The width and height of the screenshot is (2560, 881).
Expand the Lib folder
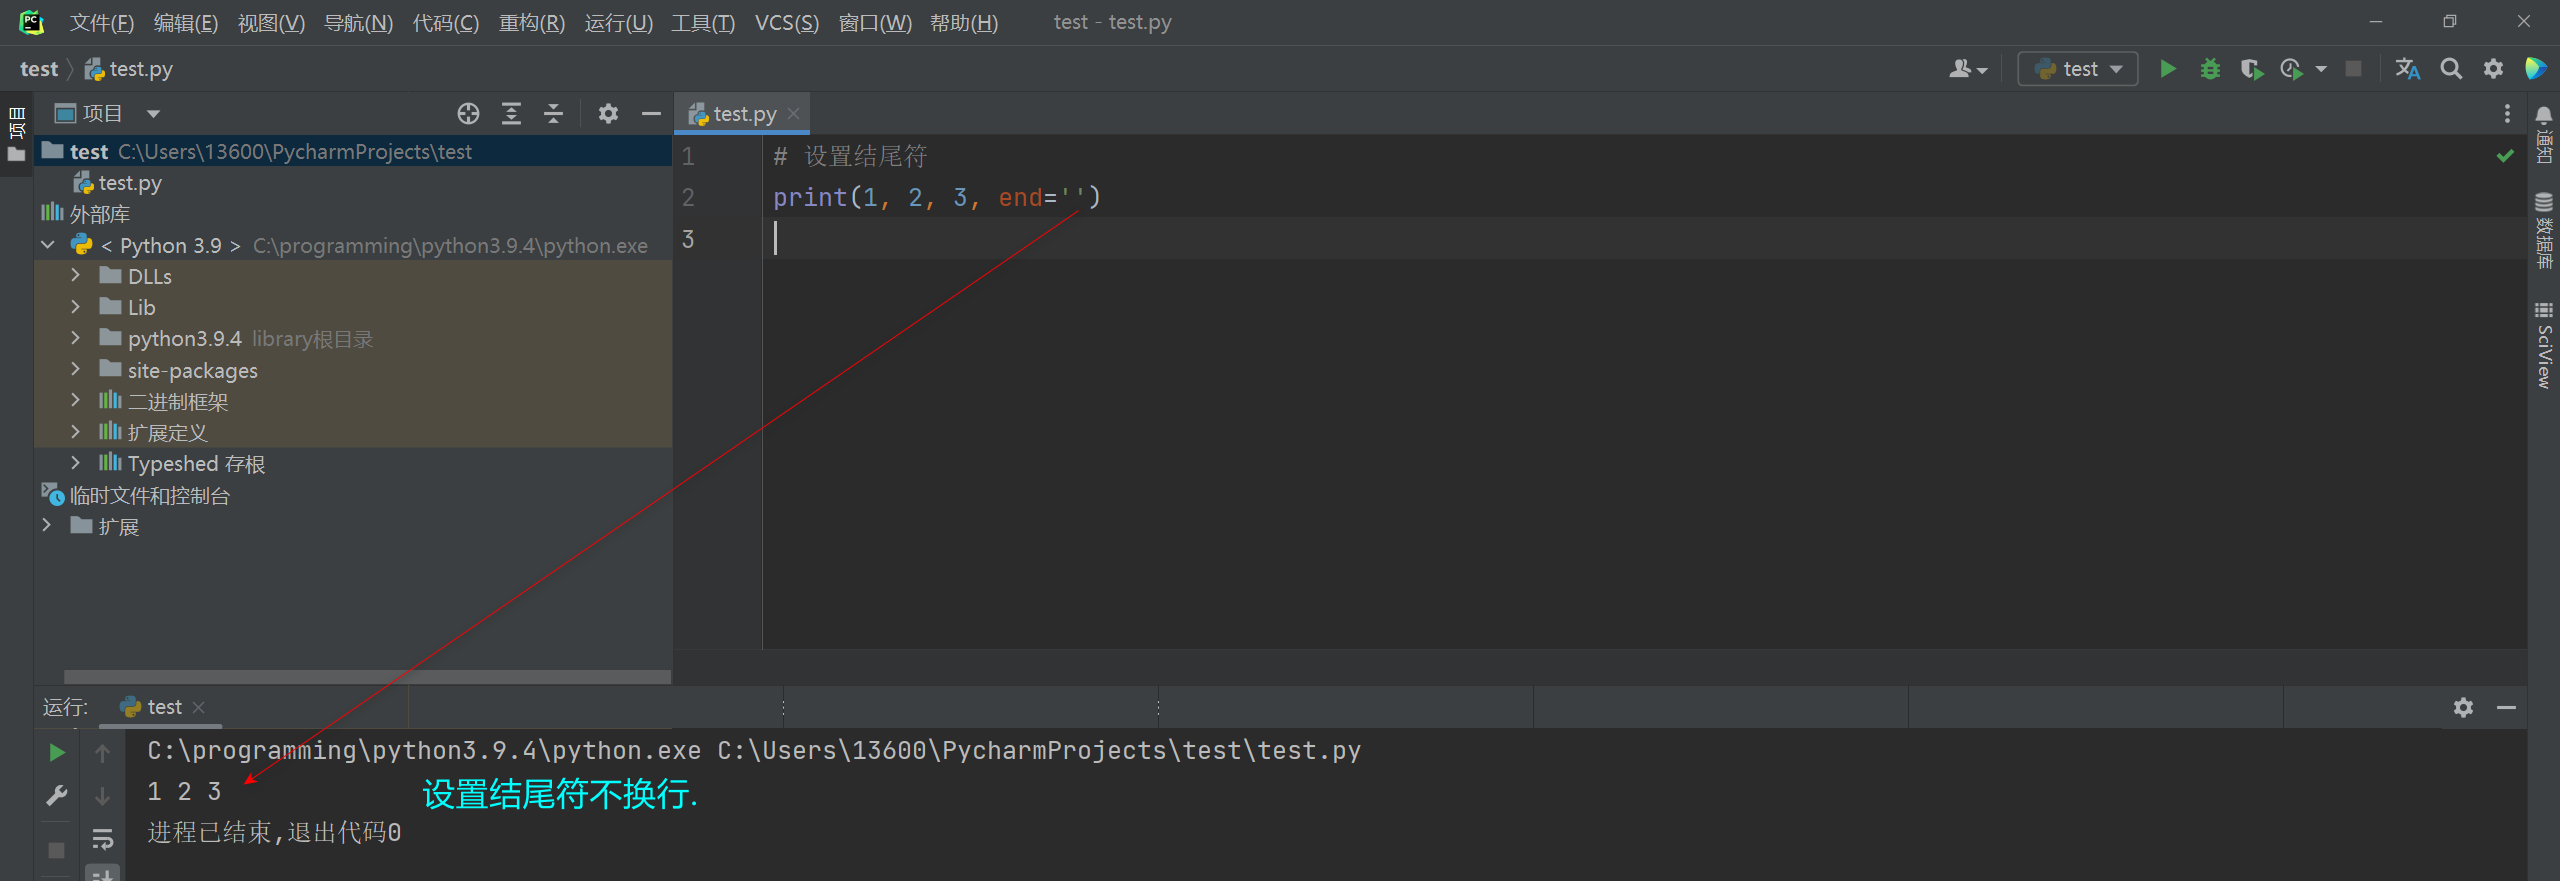[x=75, y=307]
